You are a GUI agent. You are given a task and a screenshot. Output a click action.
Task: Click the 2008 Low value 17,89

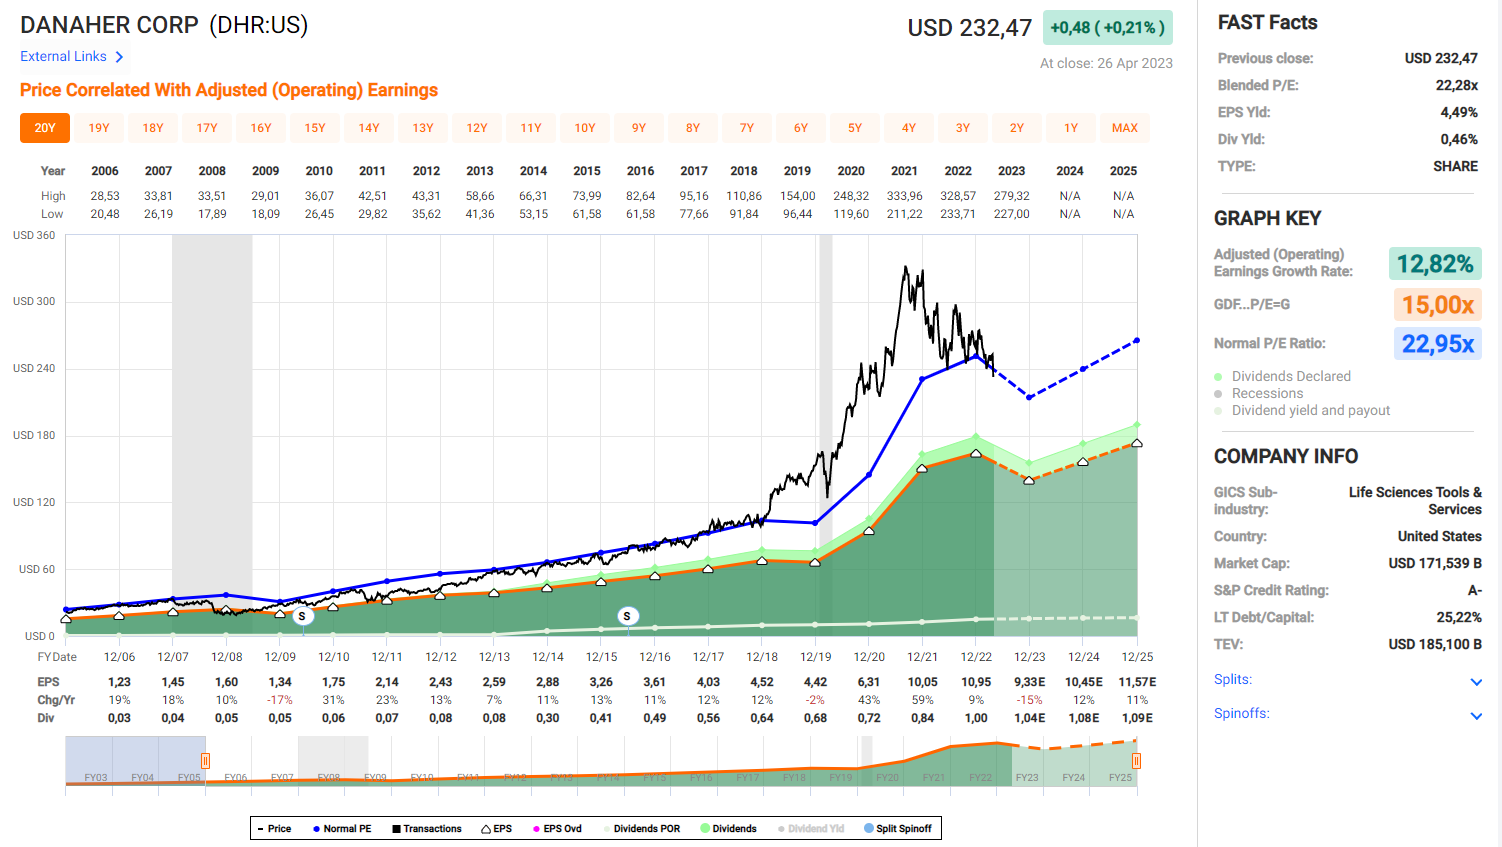pos(212,214)
